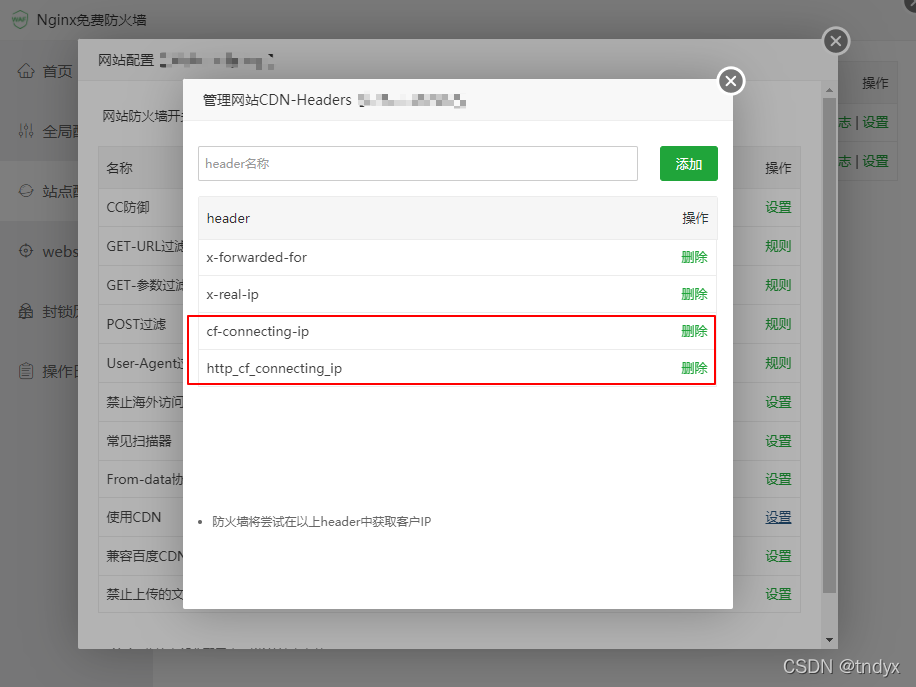Open 规则 for the User-Agent row
This screenshot has height=687, width=916.
[778, 363]
